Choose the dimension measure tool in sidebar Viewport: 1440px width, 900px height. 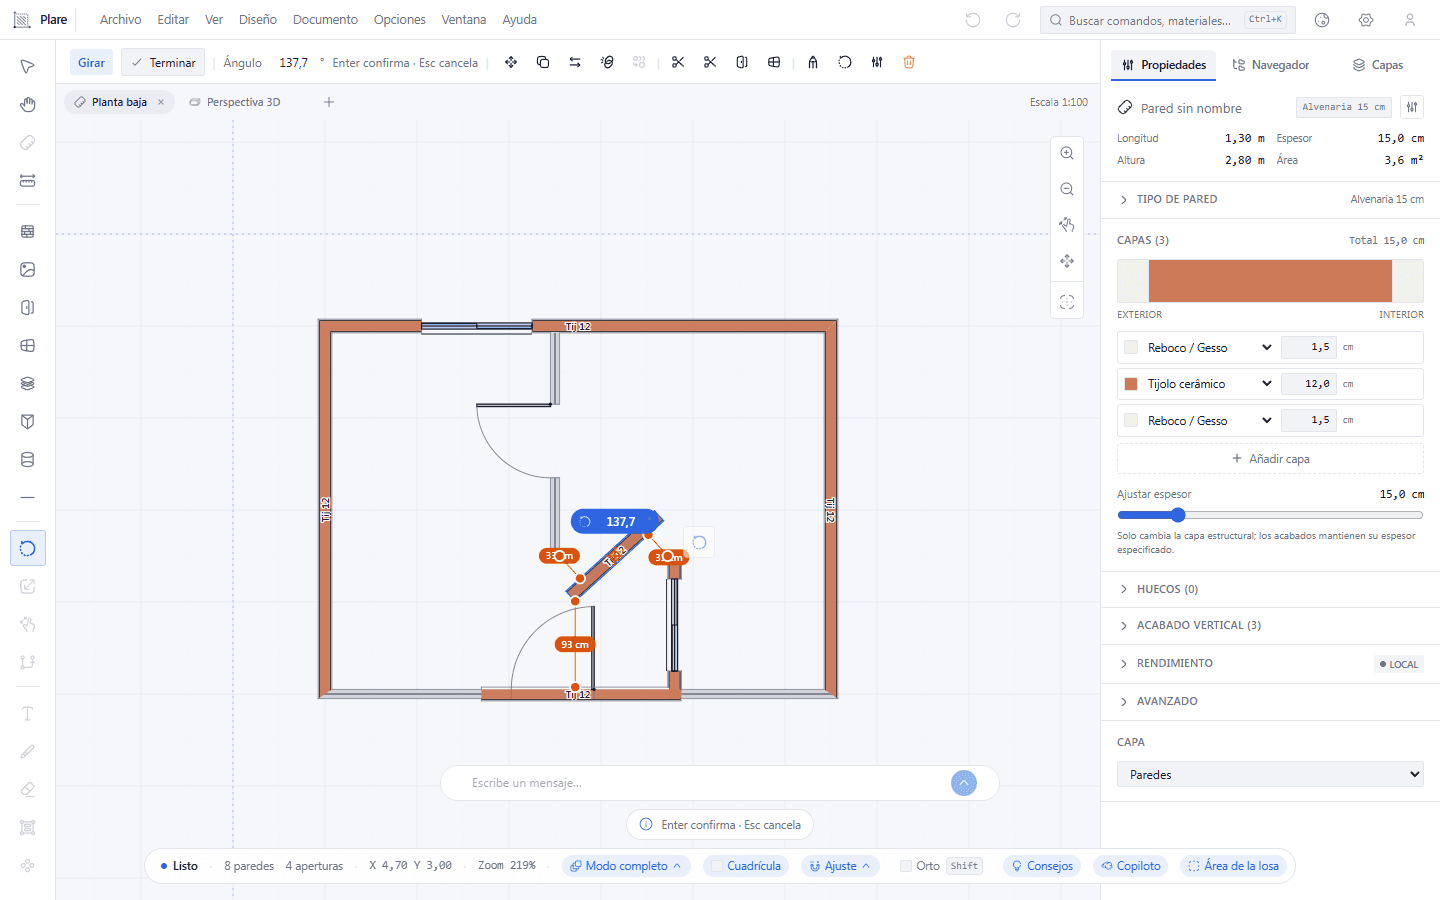click(x=28, y=181)
